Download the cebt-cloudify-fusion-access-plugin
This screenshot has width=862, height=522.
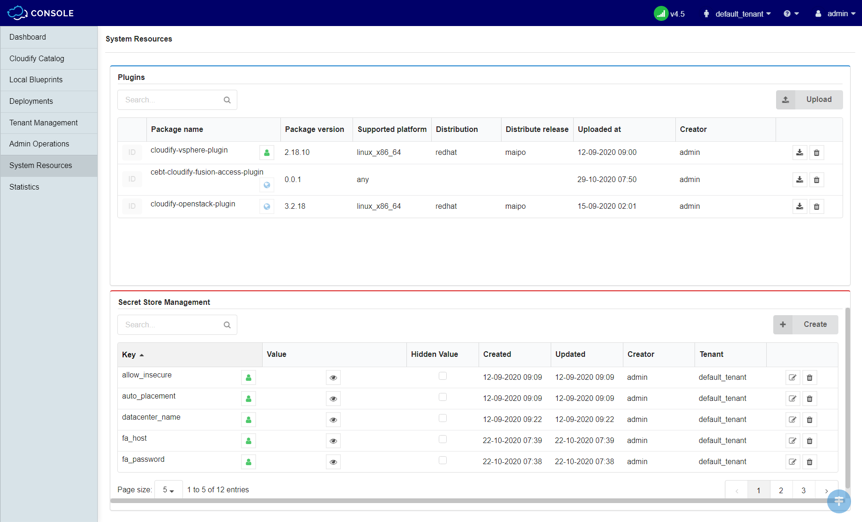799,180
